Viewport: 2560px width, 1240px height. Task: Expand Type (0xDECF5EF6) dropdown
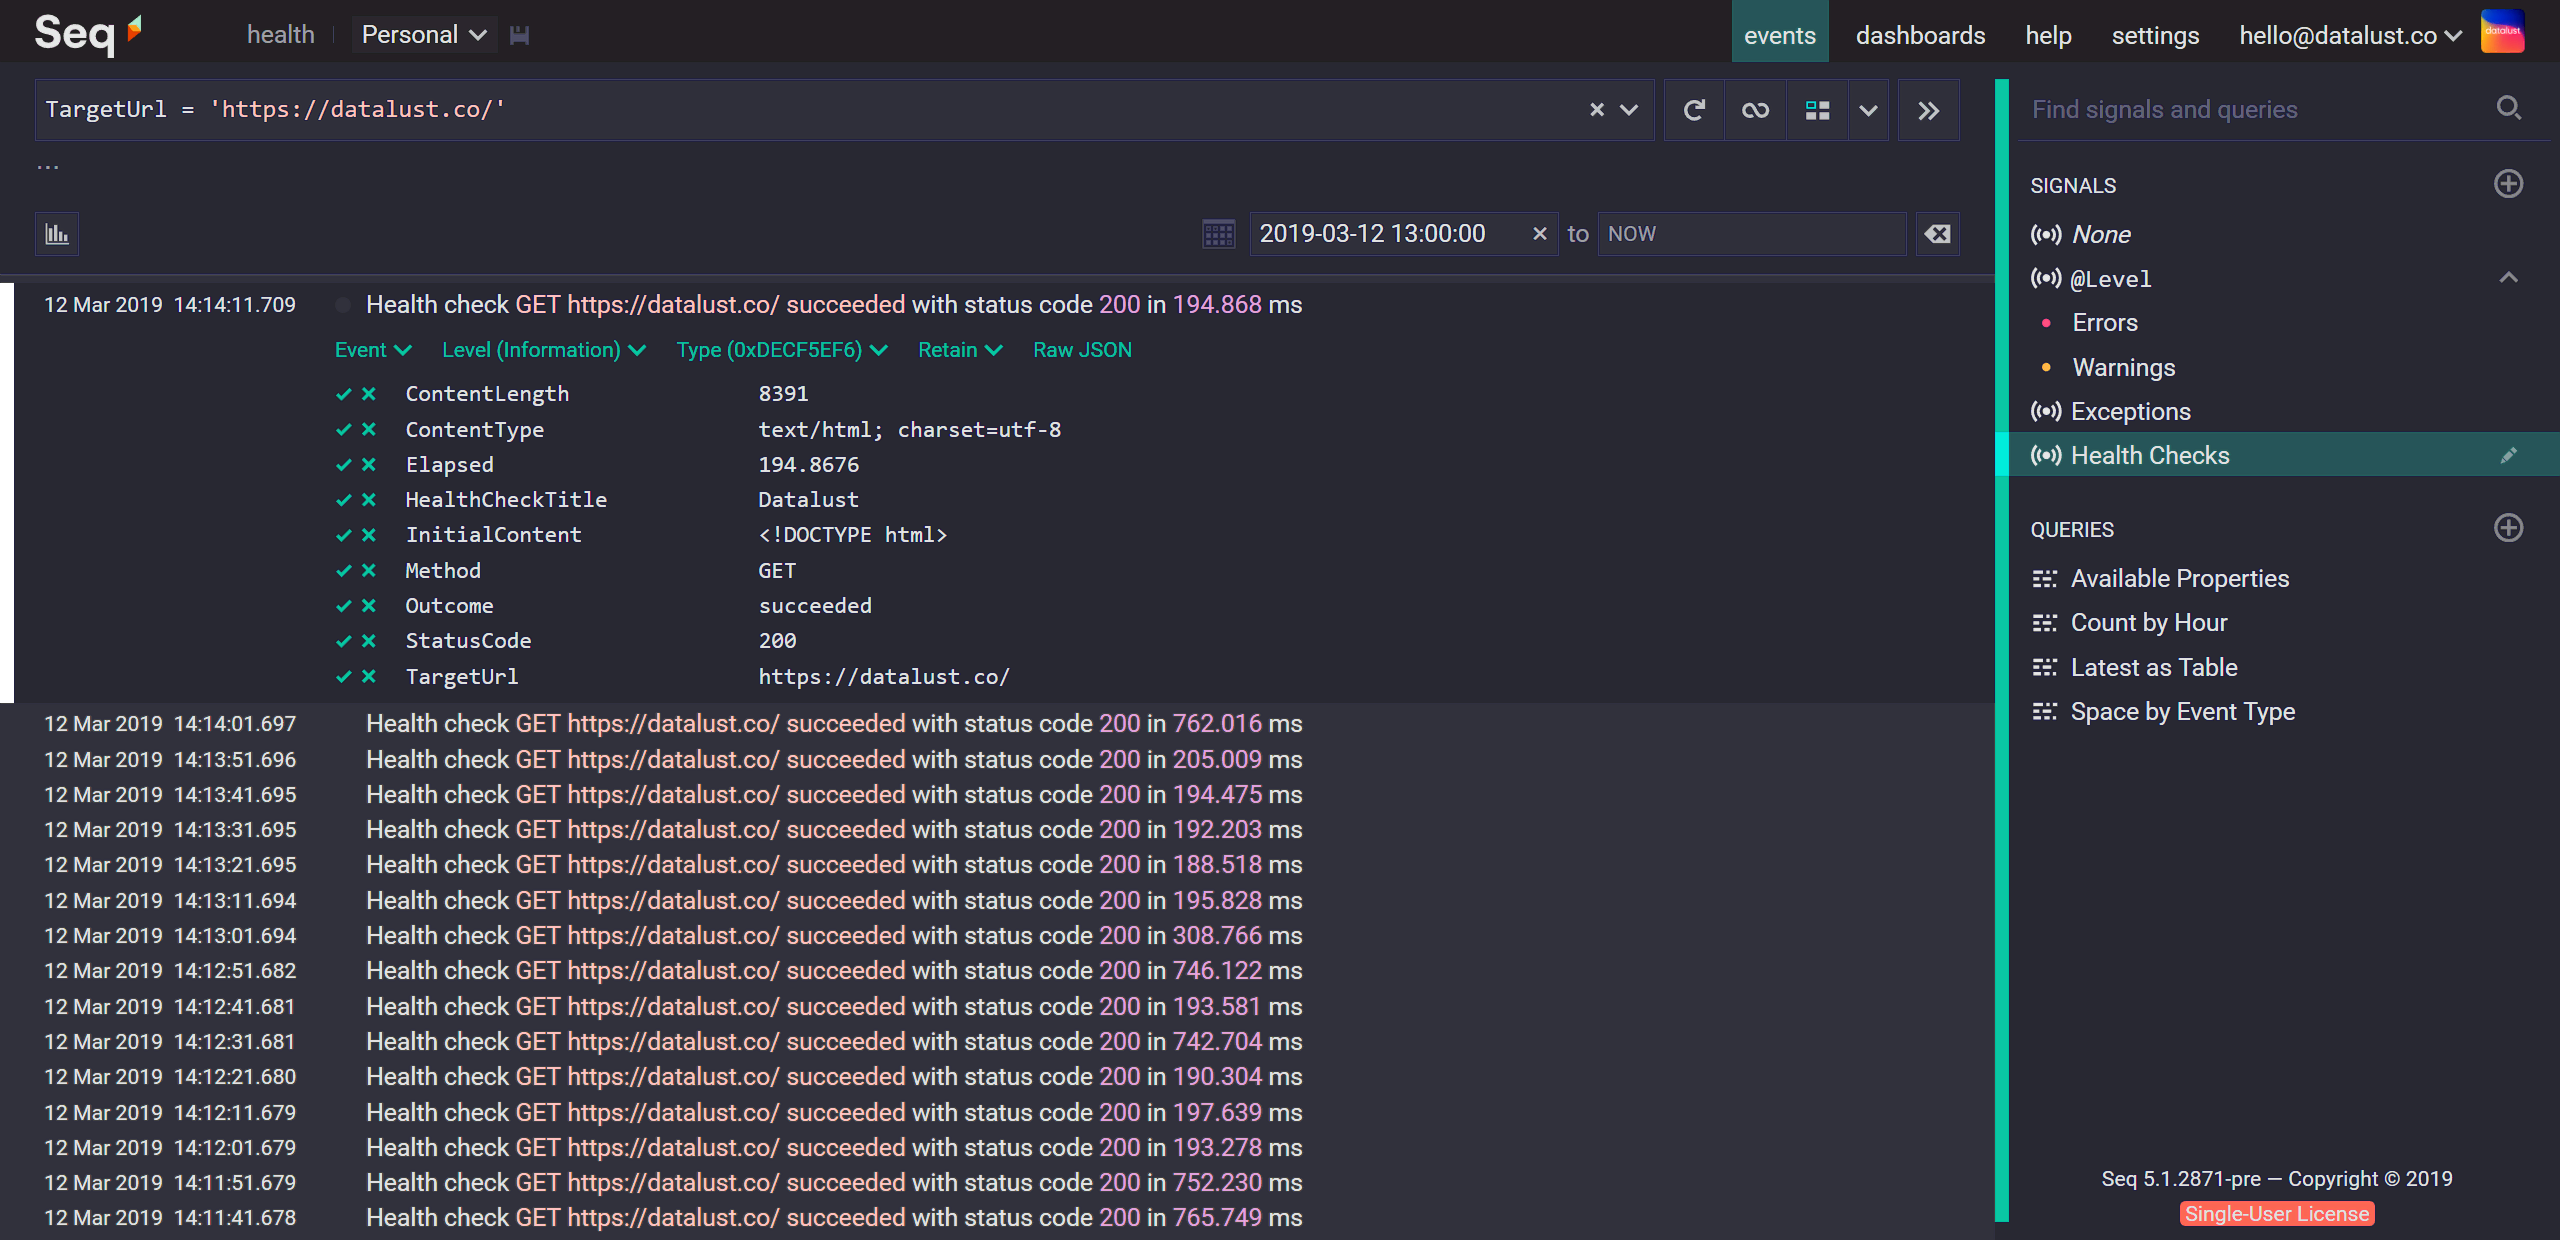tap(782, 350)
